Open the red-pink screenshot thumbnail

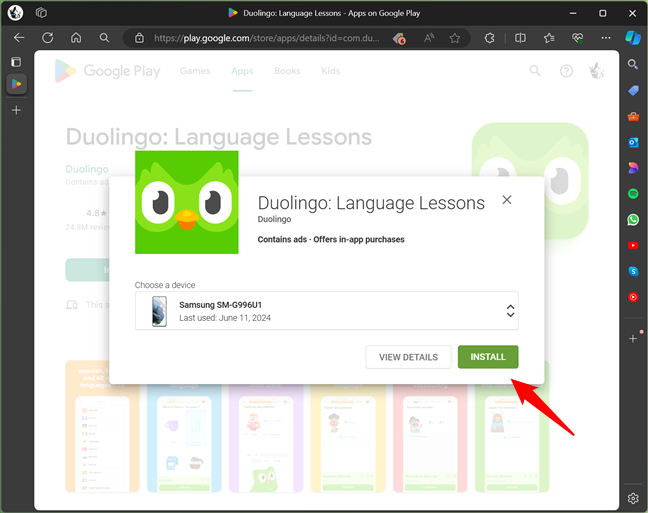(x=430, y=438)
